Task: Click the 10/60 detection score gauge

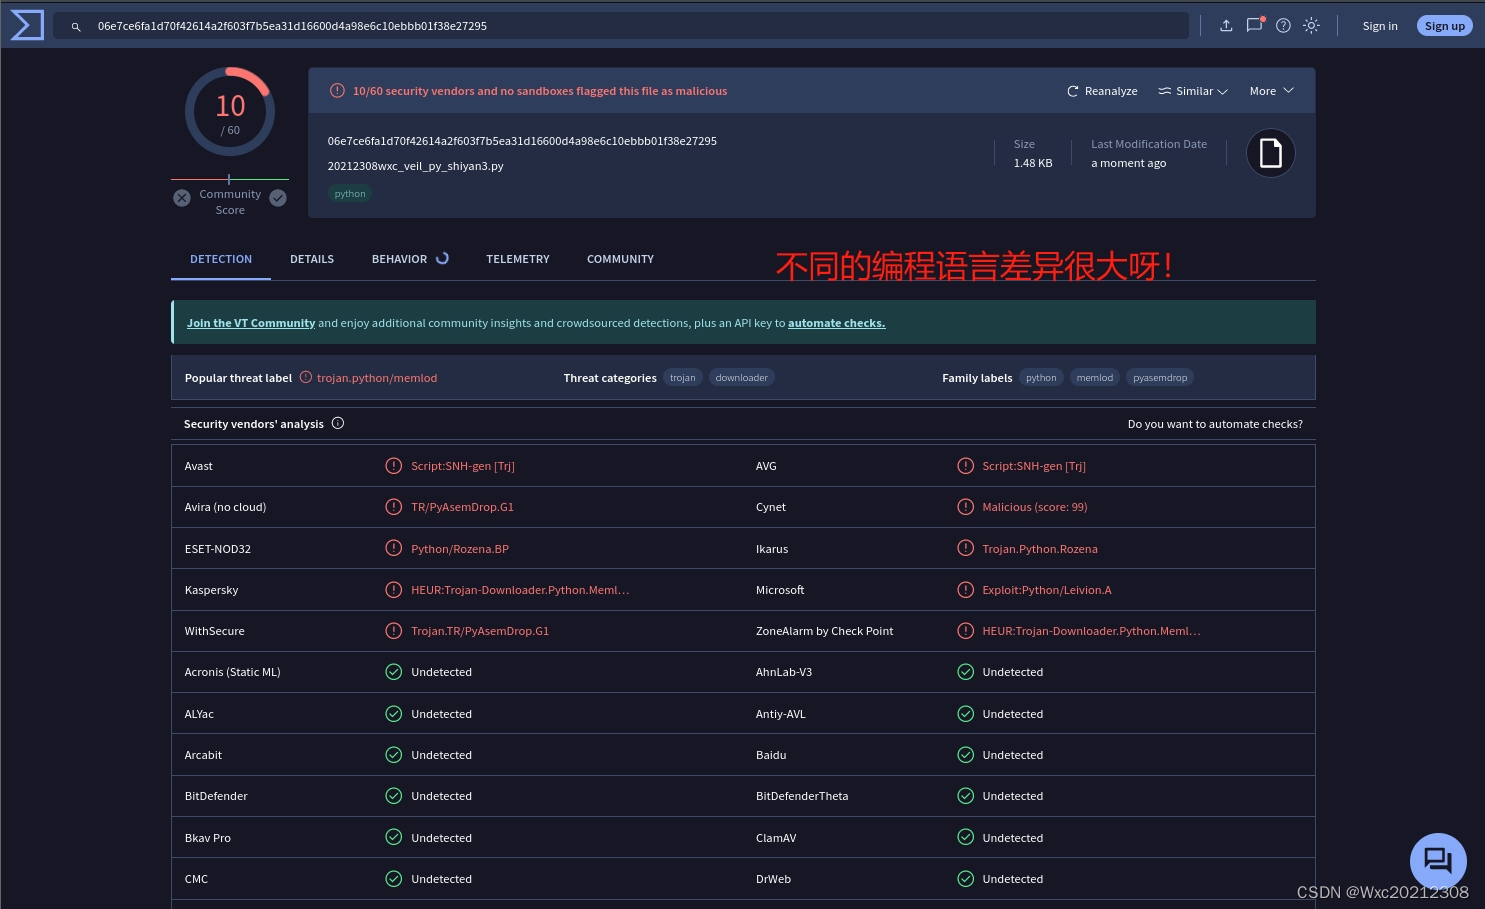Action: click(x=230, y=112)
